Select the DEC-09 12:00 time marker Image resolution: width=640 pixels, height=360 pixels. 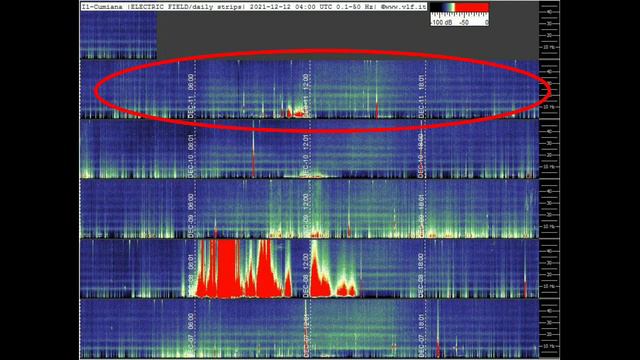[305, 216]
